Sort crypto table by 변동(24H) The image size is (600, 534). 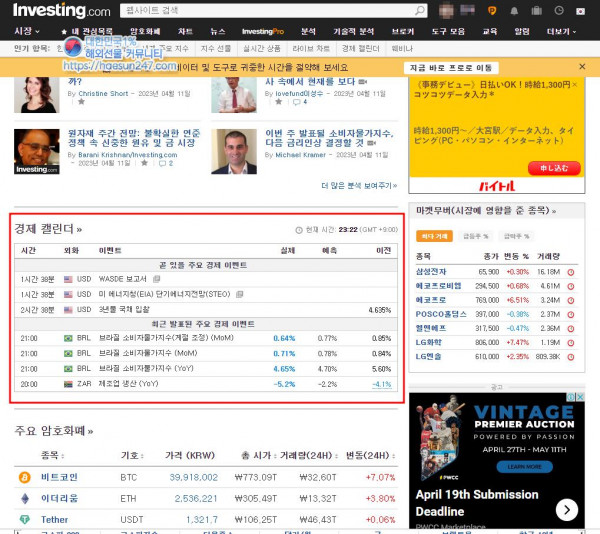pos(370,455)
